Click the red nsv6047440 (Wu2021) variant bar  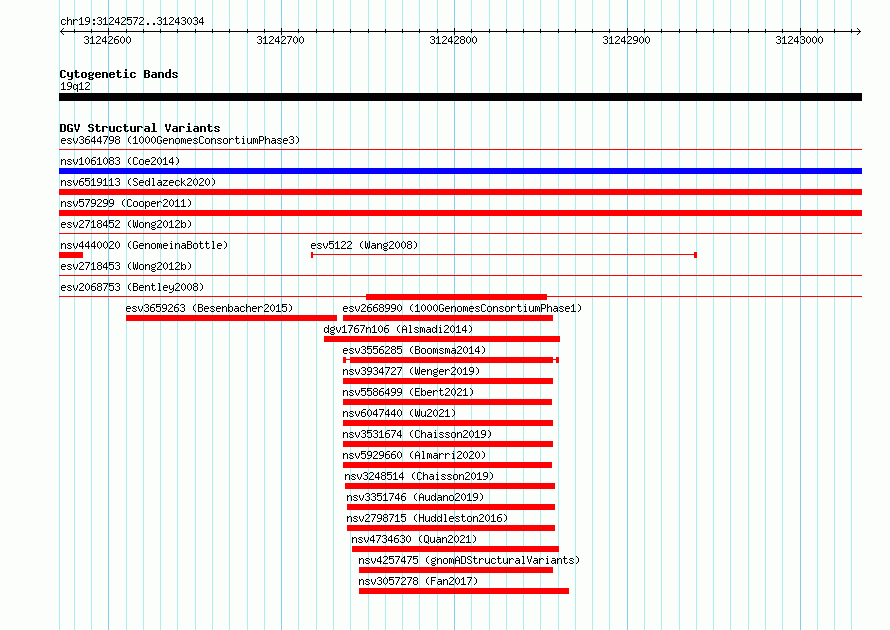pos(448,423)
